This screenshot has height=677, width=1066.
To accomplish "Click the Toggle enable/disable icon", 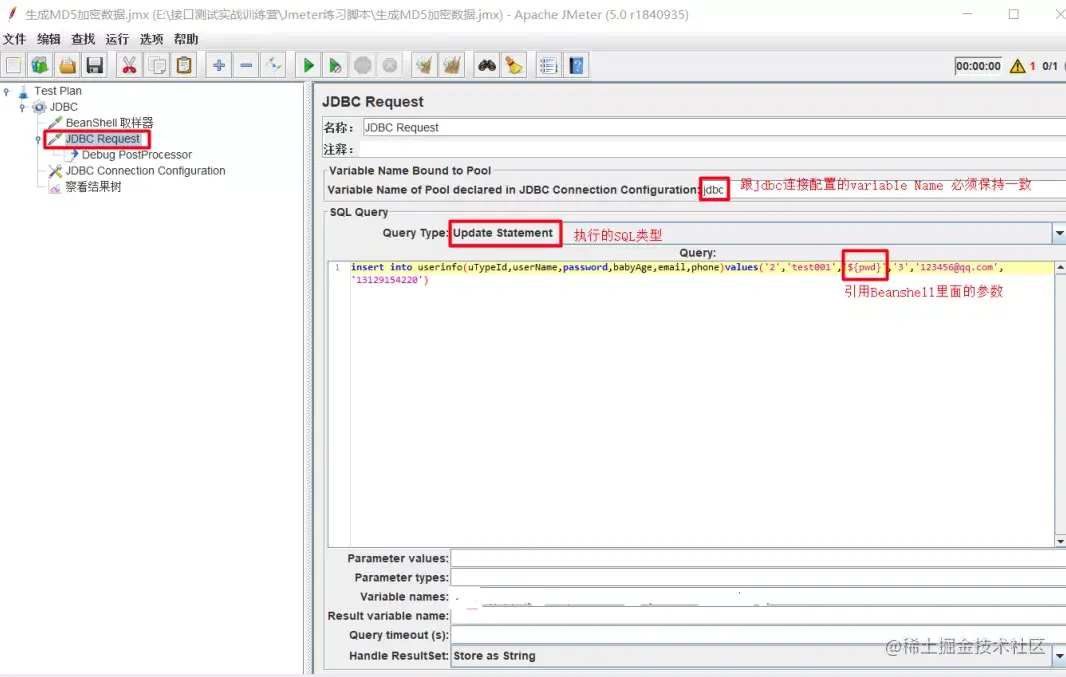I will (x=273, y=65).
